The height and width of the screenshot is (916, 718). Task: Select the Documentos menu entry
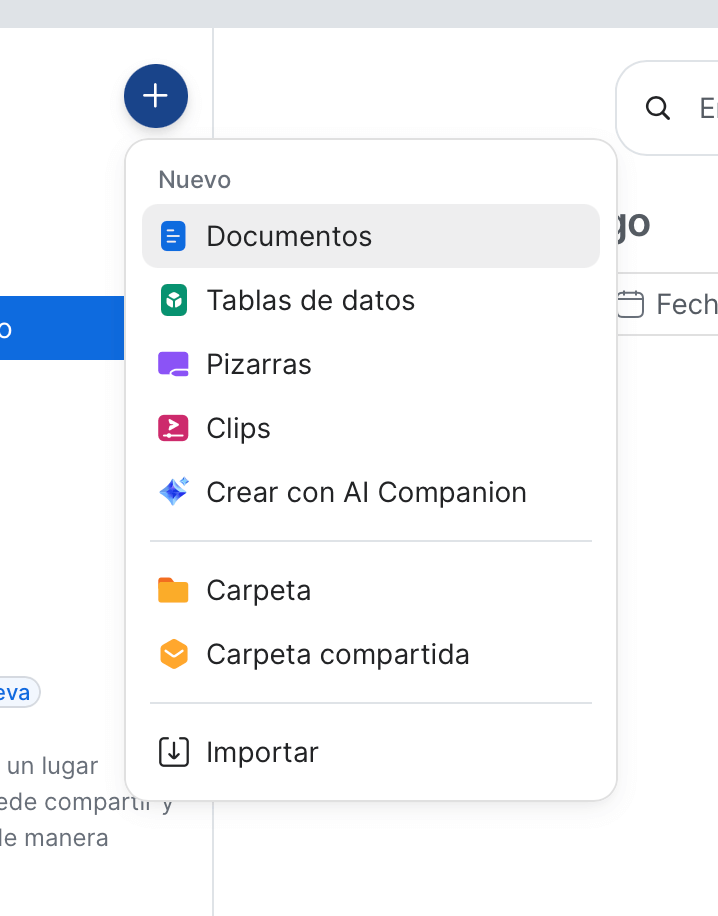tap(289, 236)
